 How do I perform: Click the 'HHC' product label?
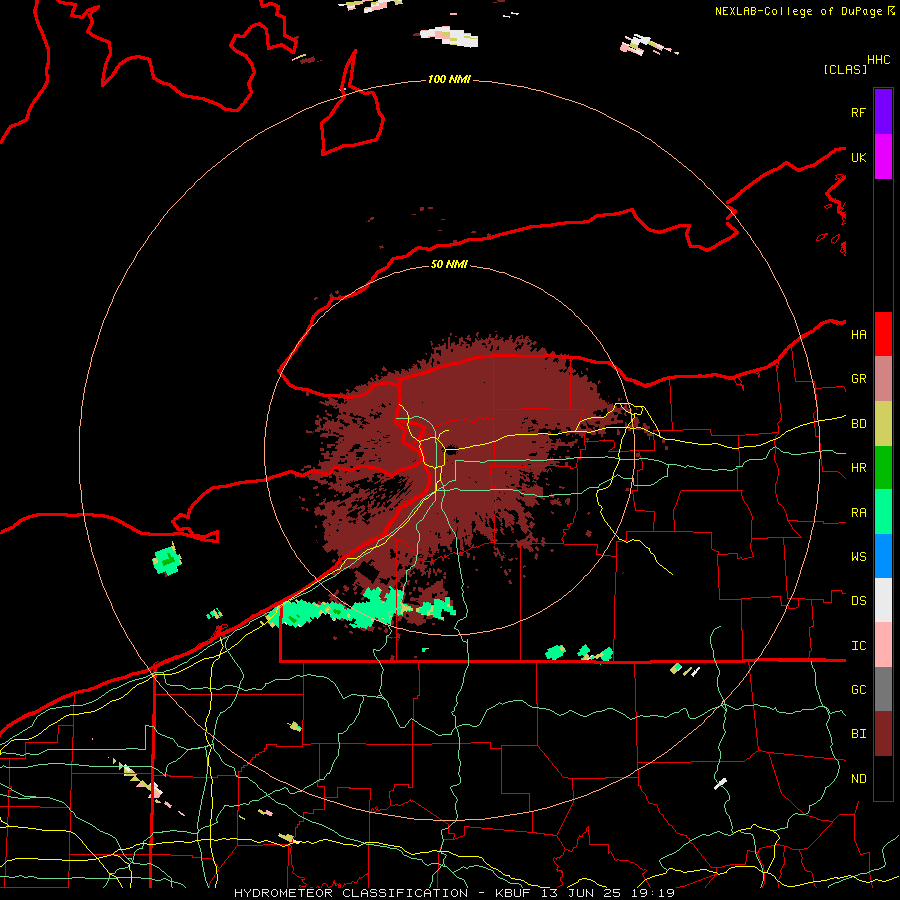pyautogui.click(x=878, y=60)
